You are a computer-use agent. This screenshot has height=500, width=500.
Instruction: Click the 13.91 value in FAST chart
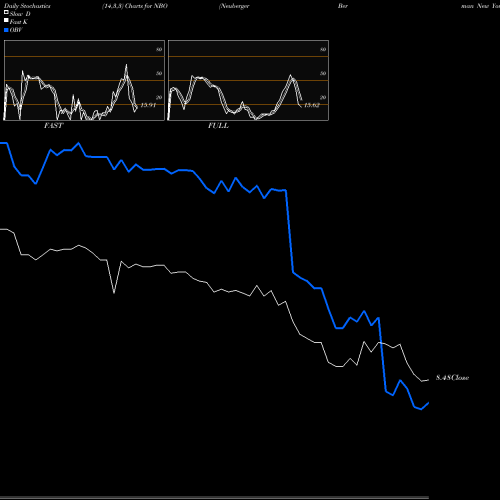(148, 105)
